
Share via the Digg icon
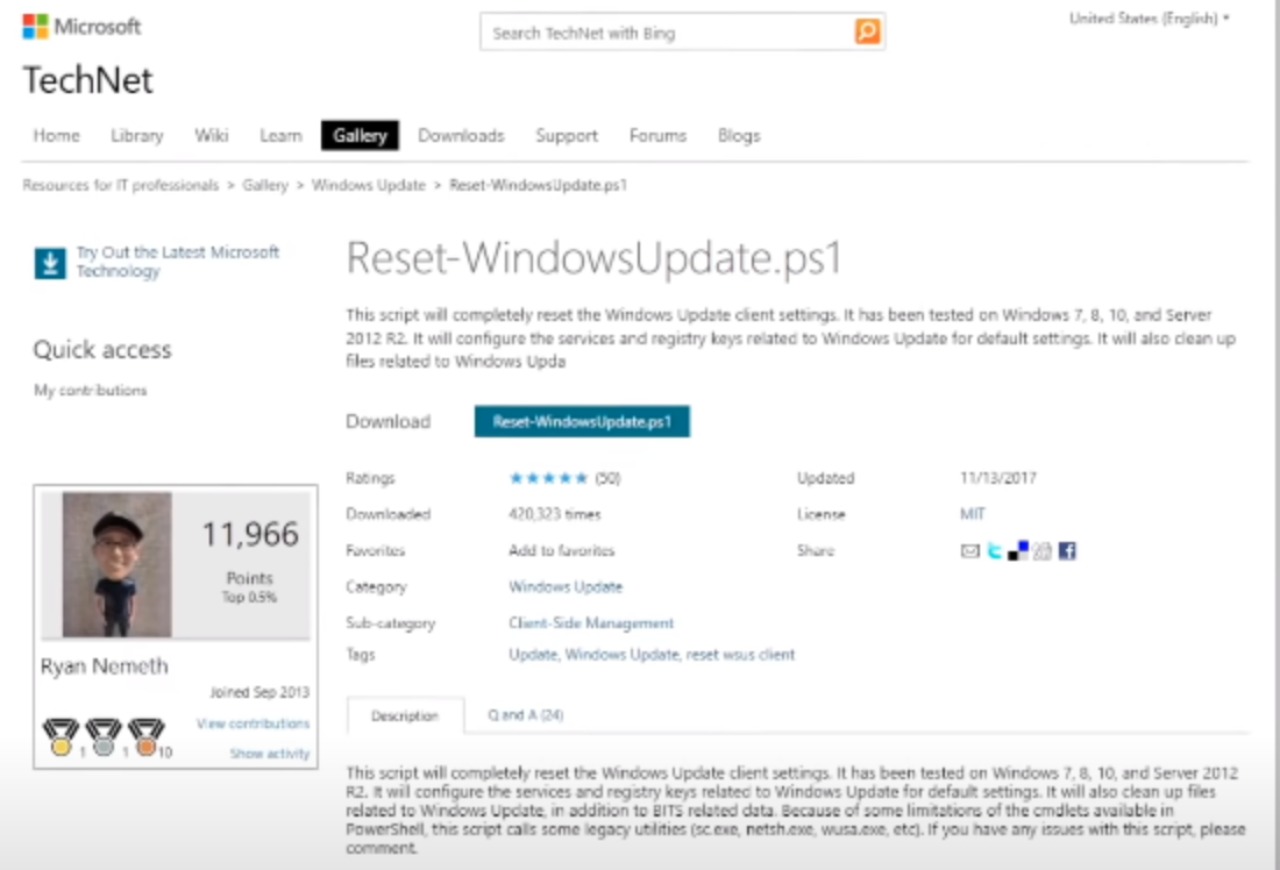(x=1043, y=551)
